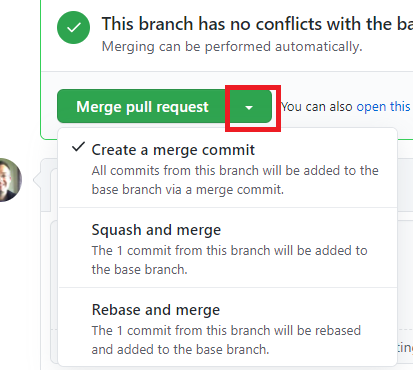Follow the "open this" link
The image size is (413, 370).
[x=383, y=107]
